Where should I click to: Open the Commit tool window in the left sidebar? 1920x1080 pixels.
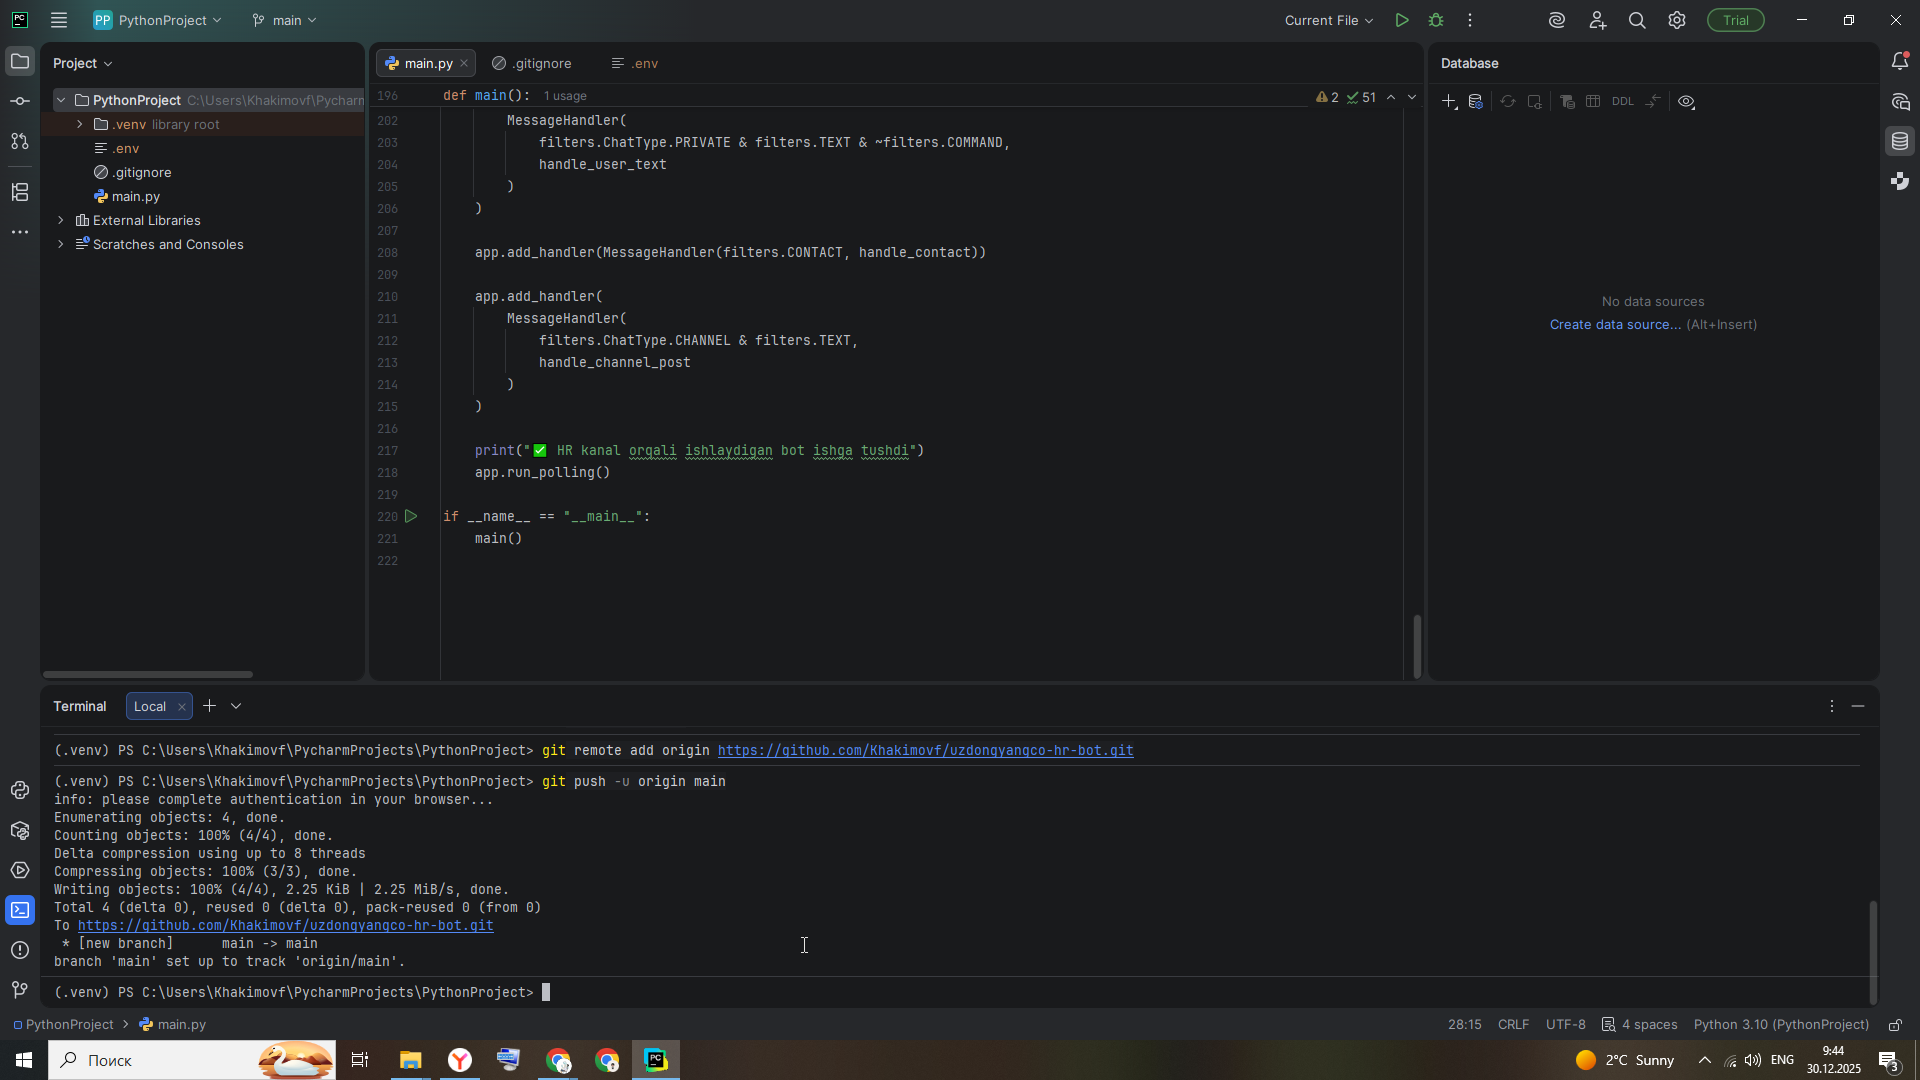(x=20, y=102)
